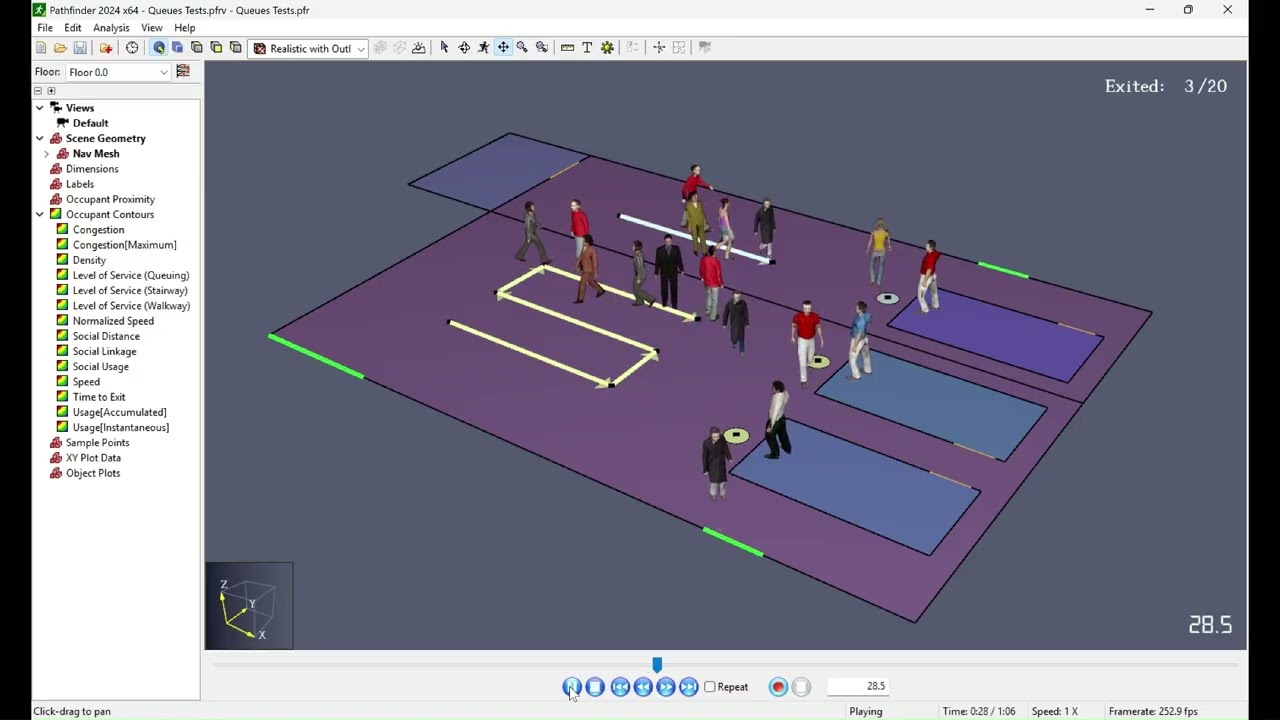Open the File menu
The height and width of the screenshot is (720, 1280).
click(45, 28)
